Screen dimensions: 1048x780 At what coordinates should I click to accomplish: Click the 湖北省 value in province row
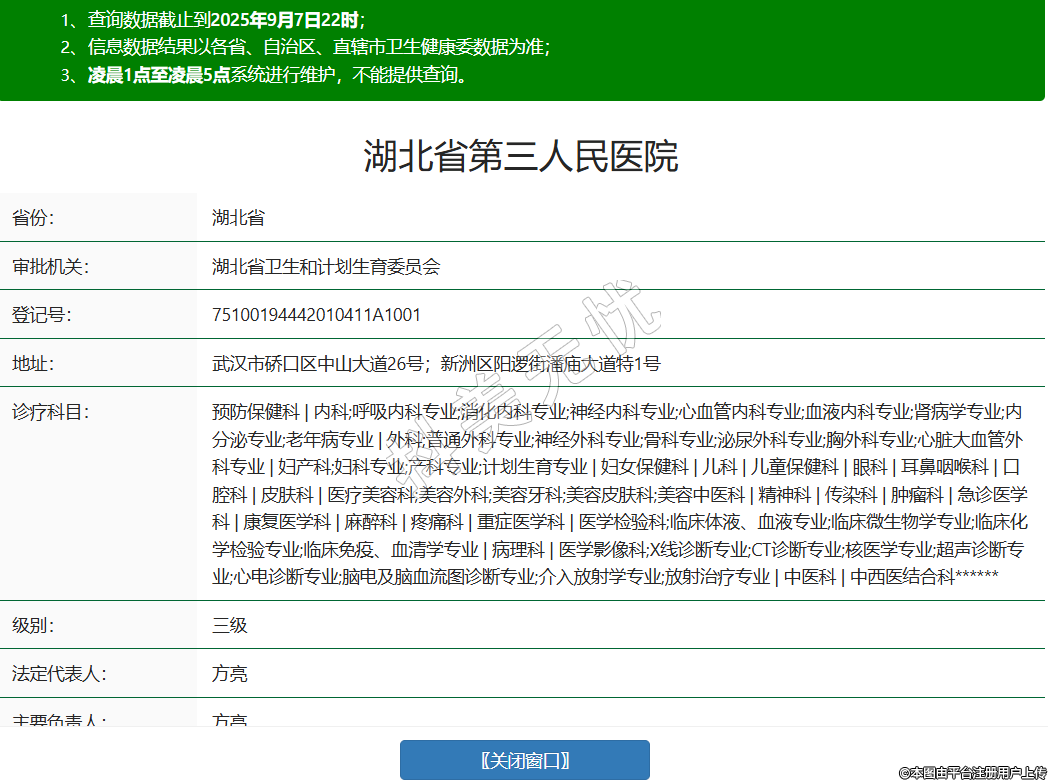click(x=238, y=218)
